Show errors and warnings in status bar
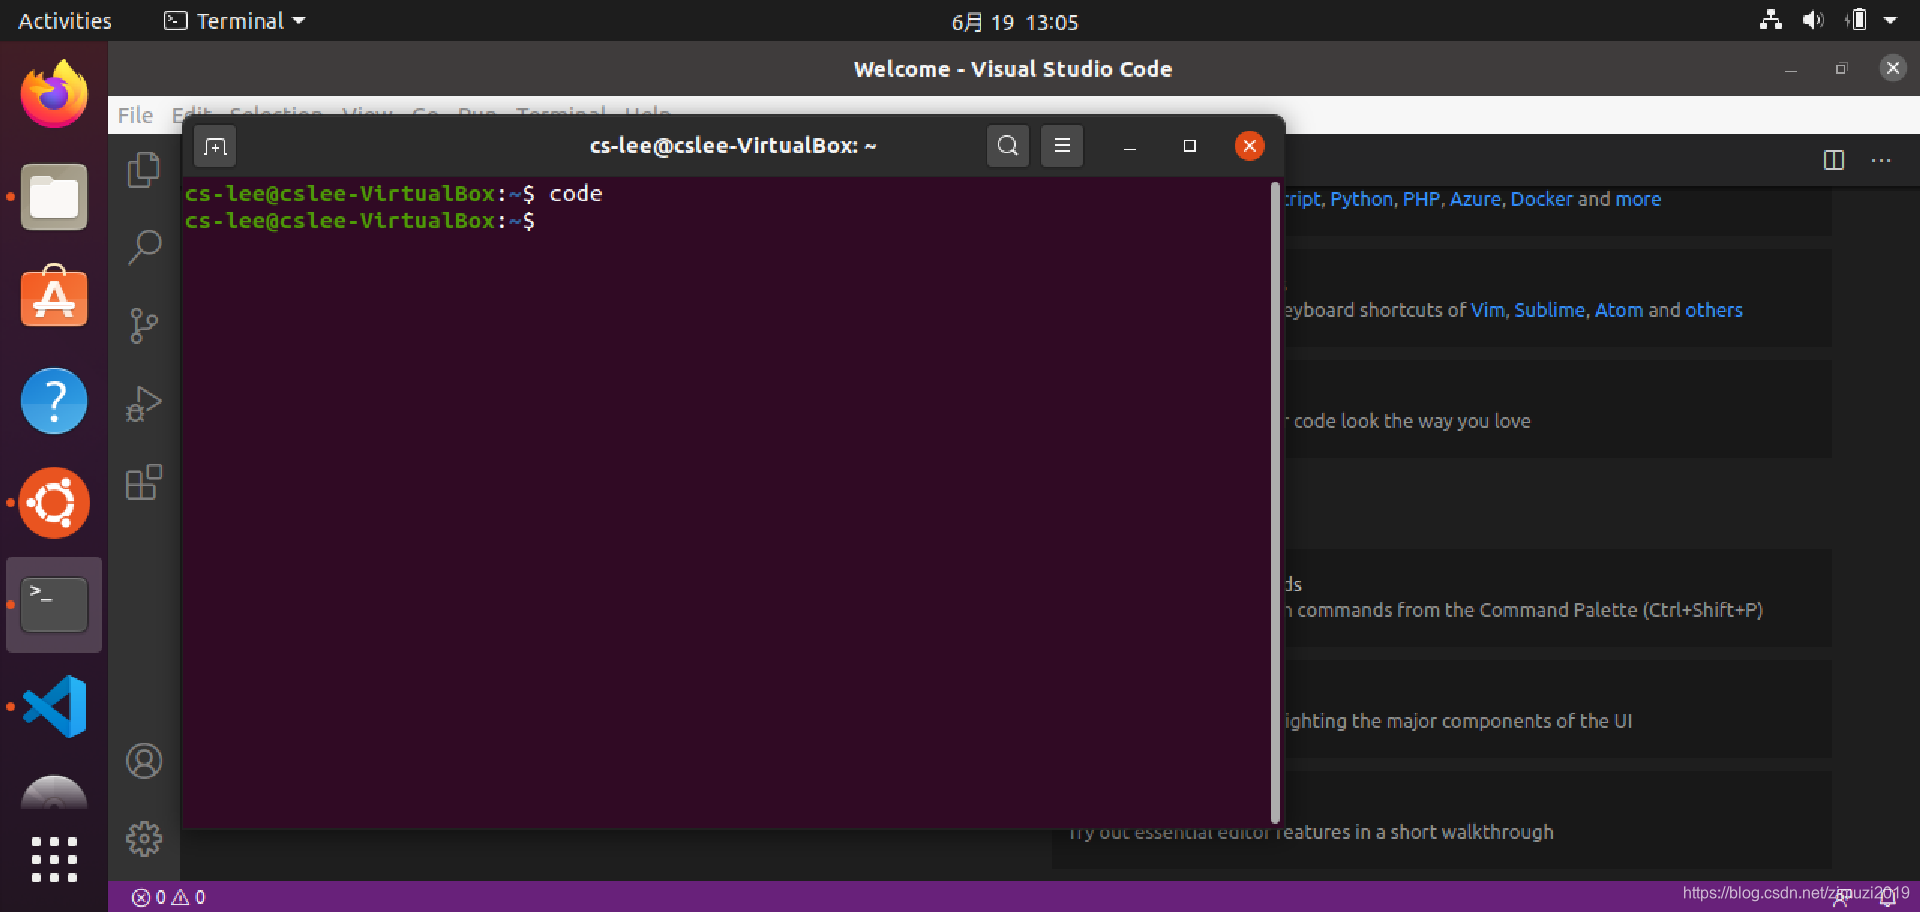Viewport: 1920px width, 912px height. (x=169, y=897)
